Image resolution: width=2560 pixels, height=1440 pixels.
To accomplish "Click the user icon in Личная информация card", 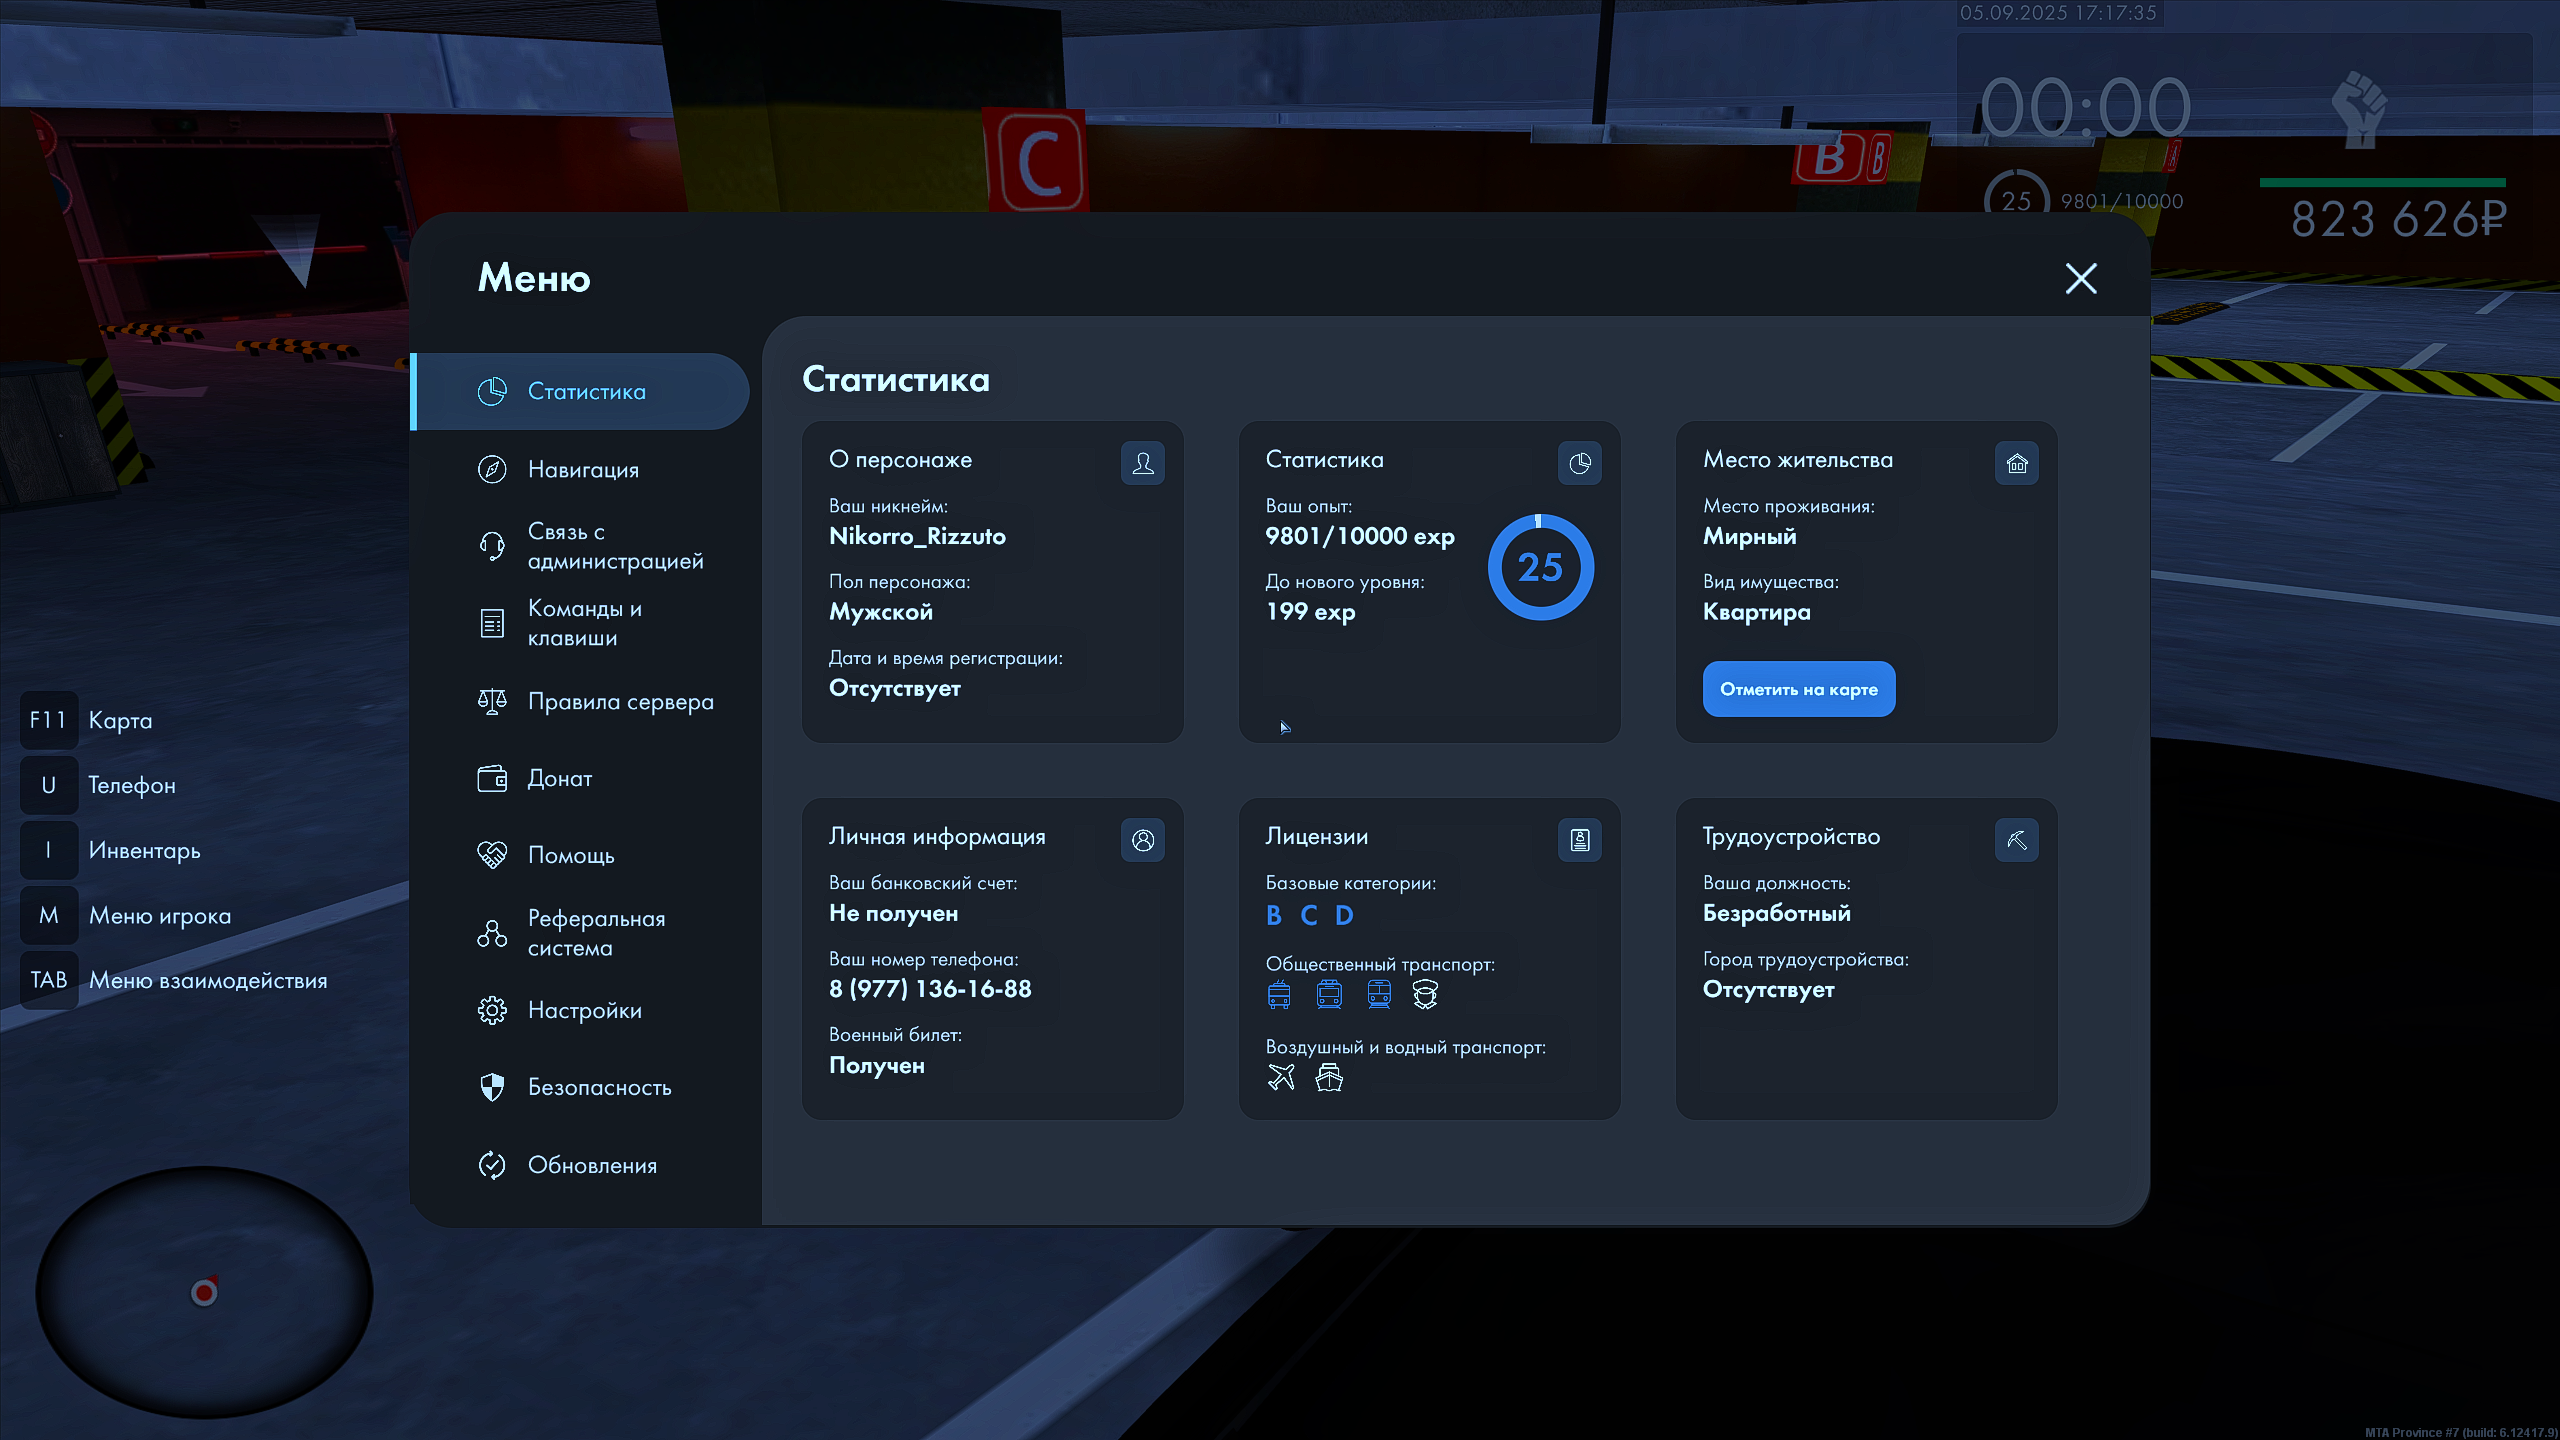I will point(1142,840).
